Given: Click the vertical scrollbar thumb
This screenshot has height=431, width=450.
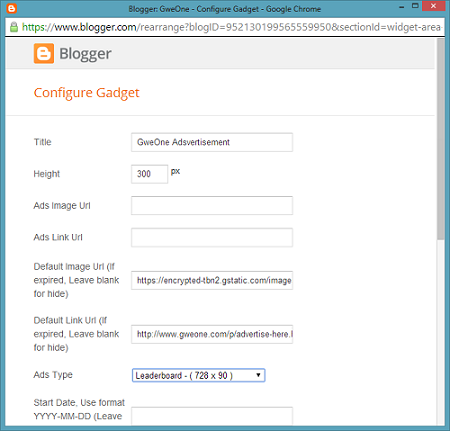Looking at the screenshot, I should coord(441,139).
